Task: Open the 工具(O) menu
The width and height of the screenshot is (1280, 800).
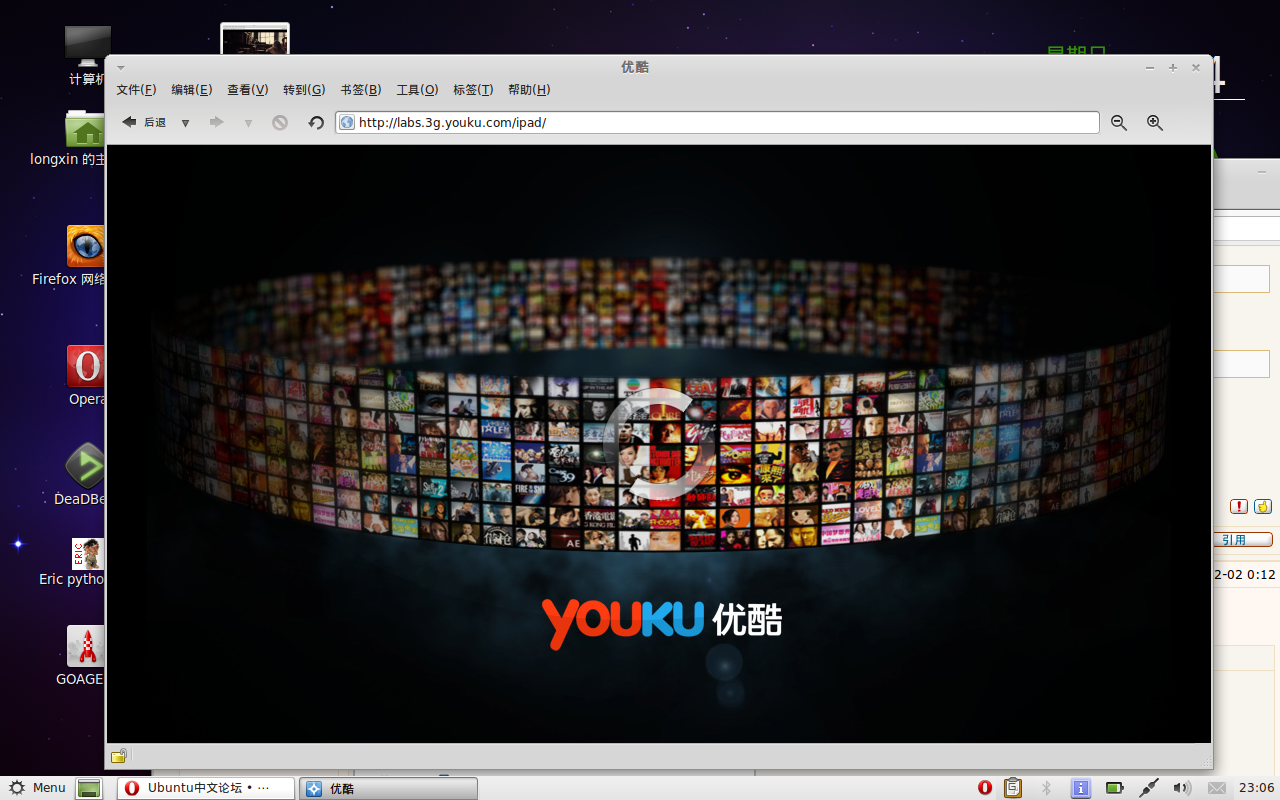Action: (x=417, y=90)
